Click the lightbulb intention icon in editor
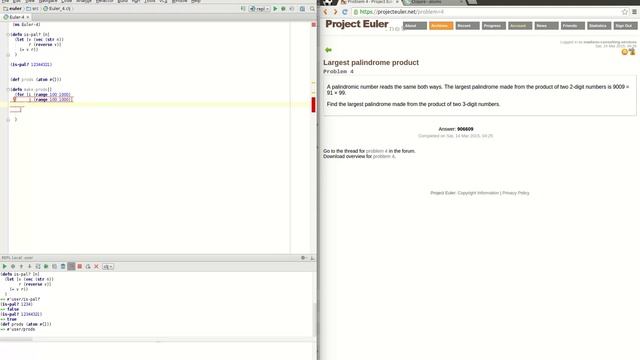This screenshot has width=640, height=360. [x=14, y=99]
